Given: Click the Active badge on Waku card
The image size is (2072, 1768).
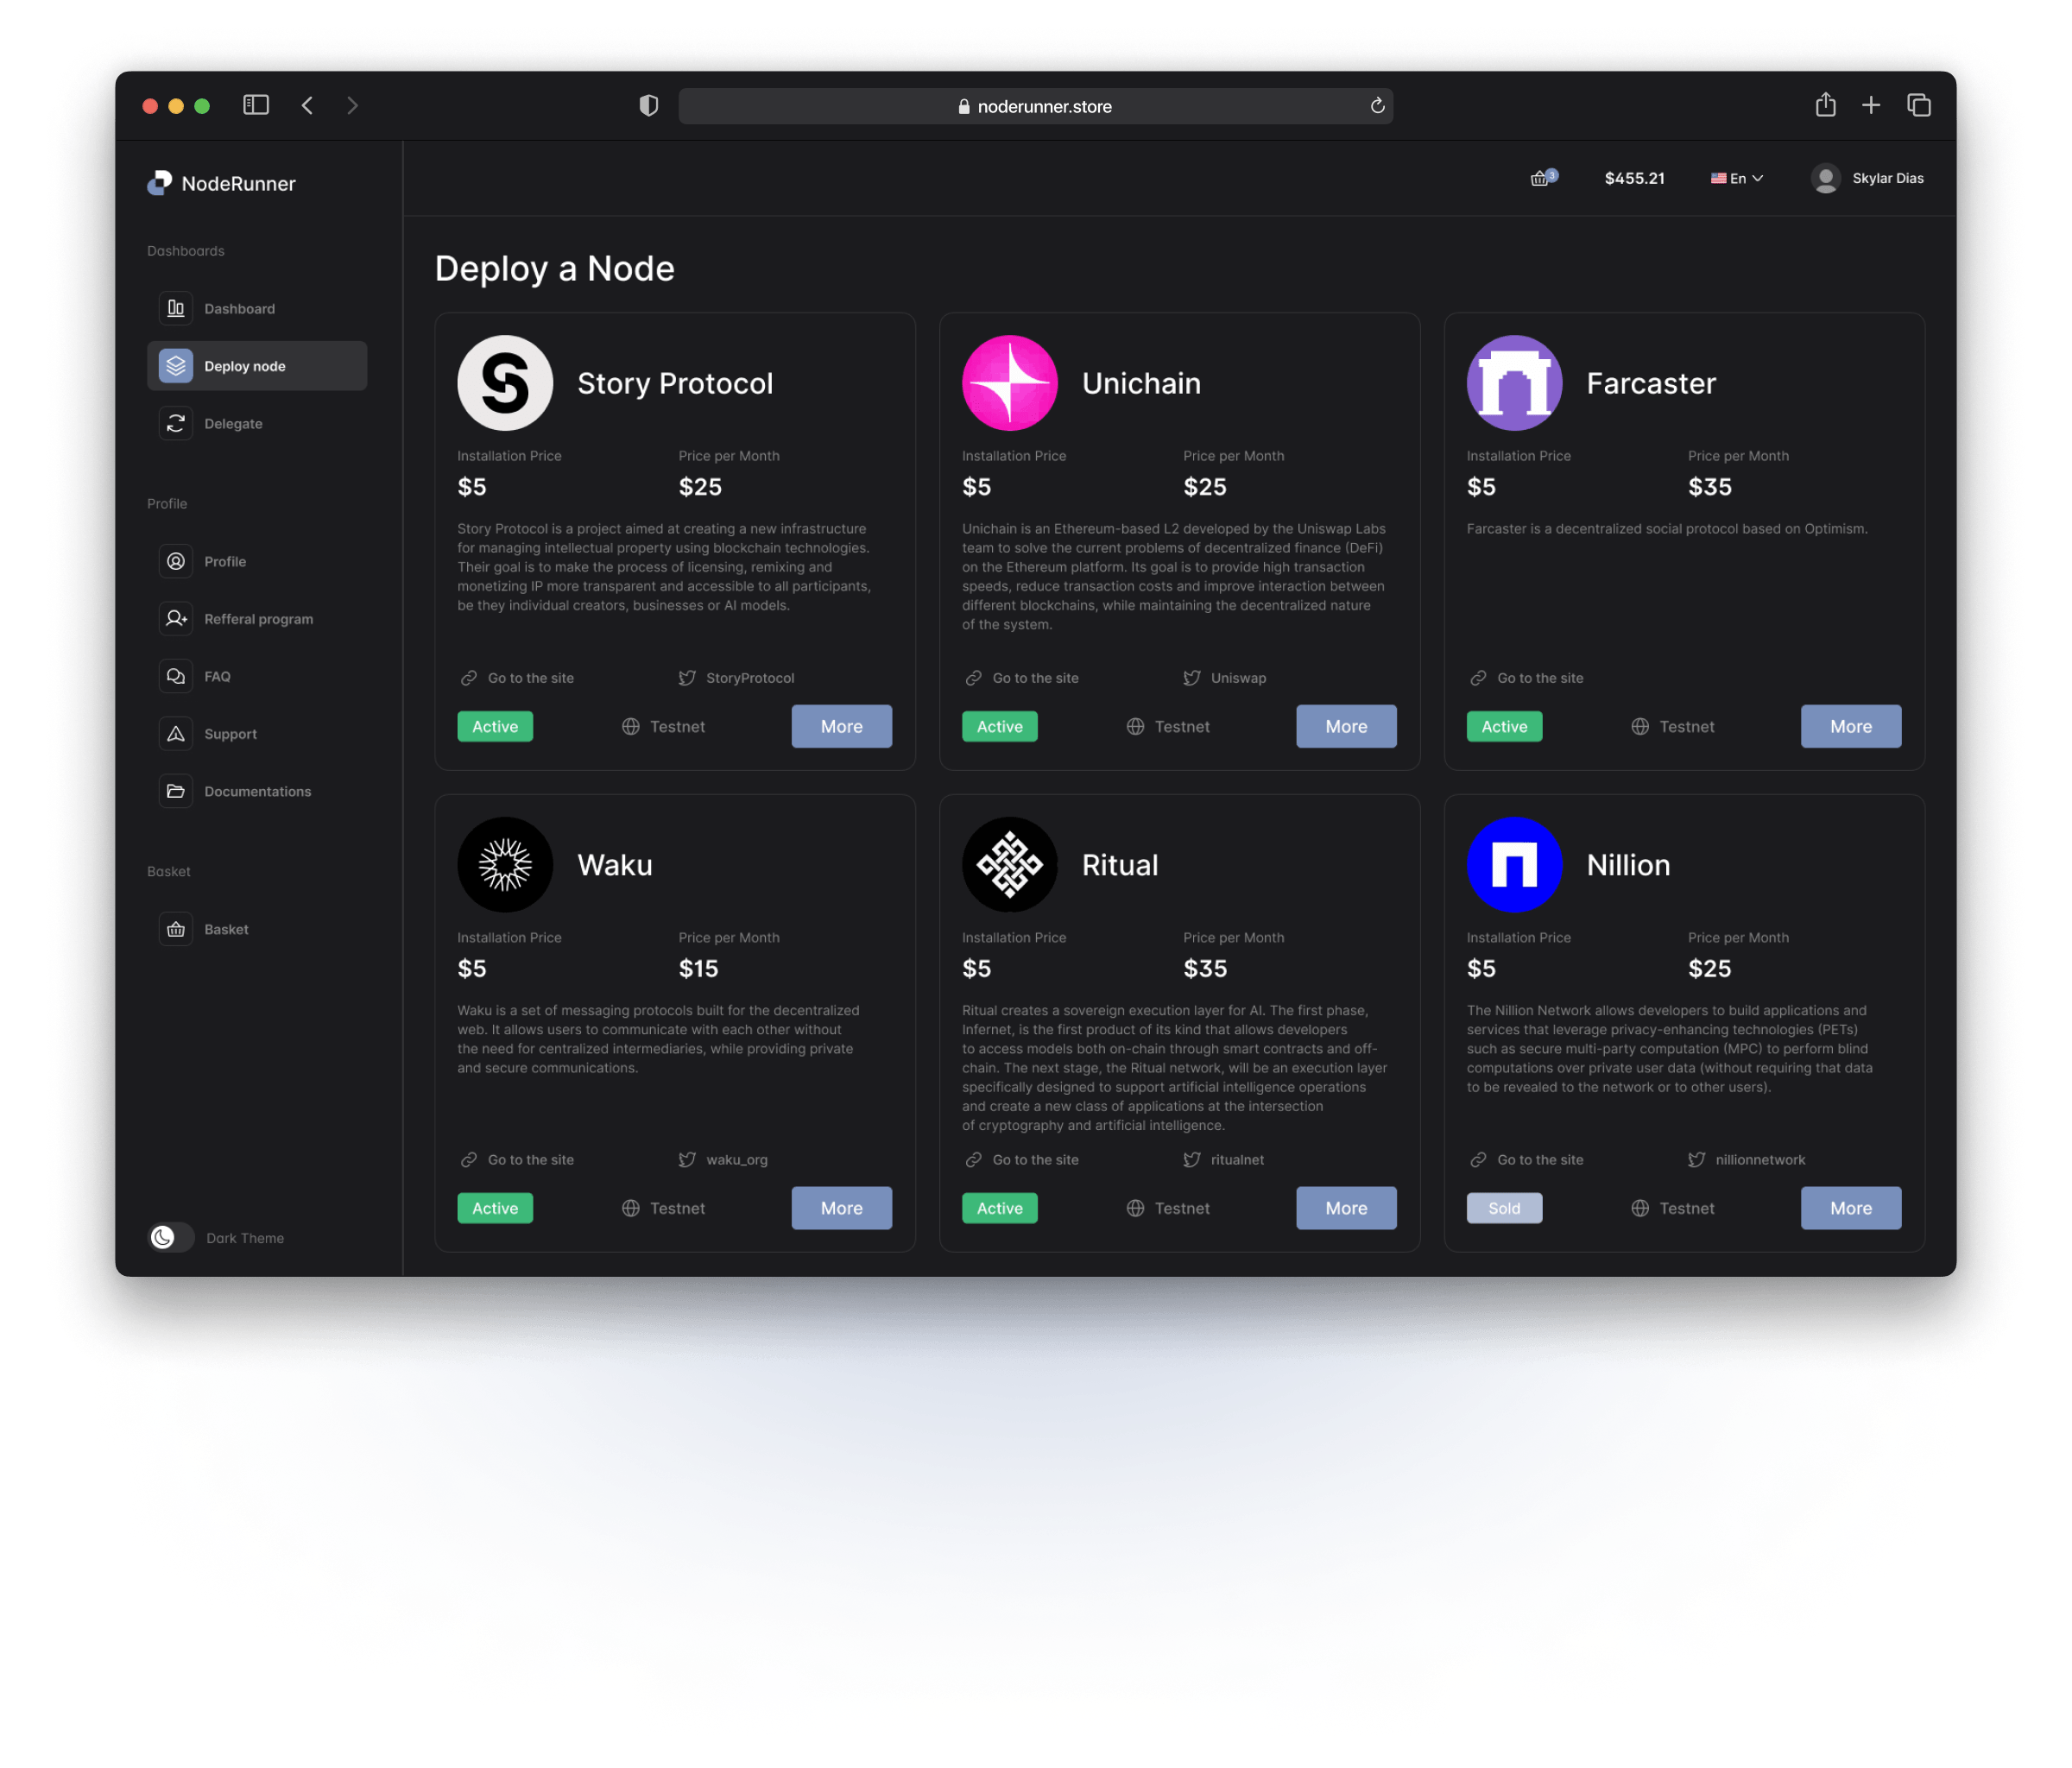Looking at the screenshot, I should [x=495, y=1208].
